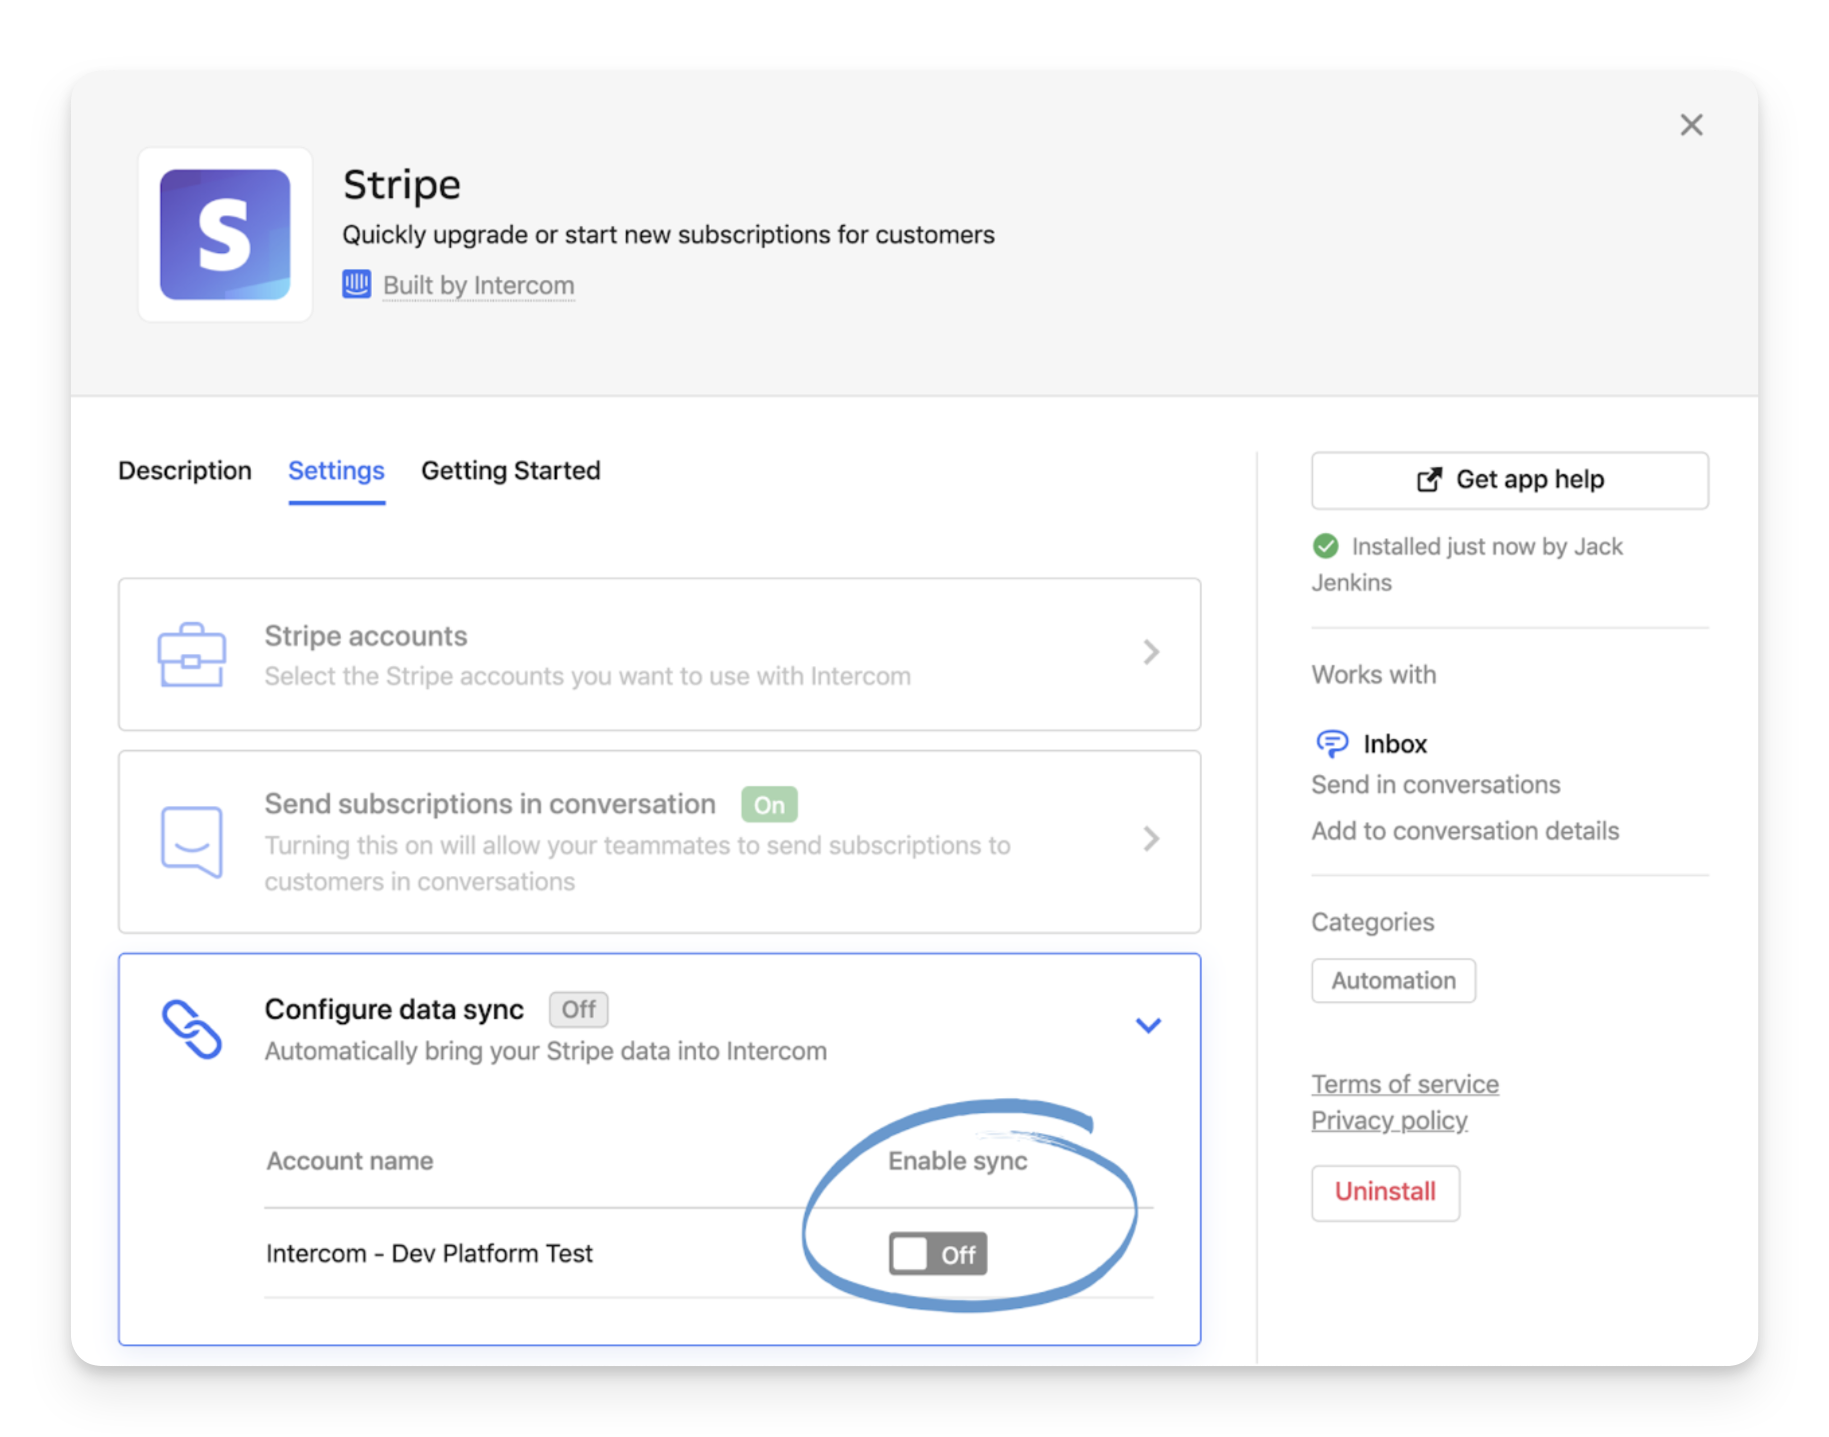Collapse the Configure data sync section
Image resolution: width=1829 pixels, height=1437 pixels.
1148,1025
